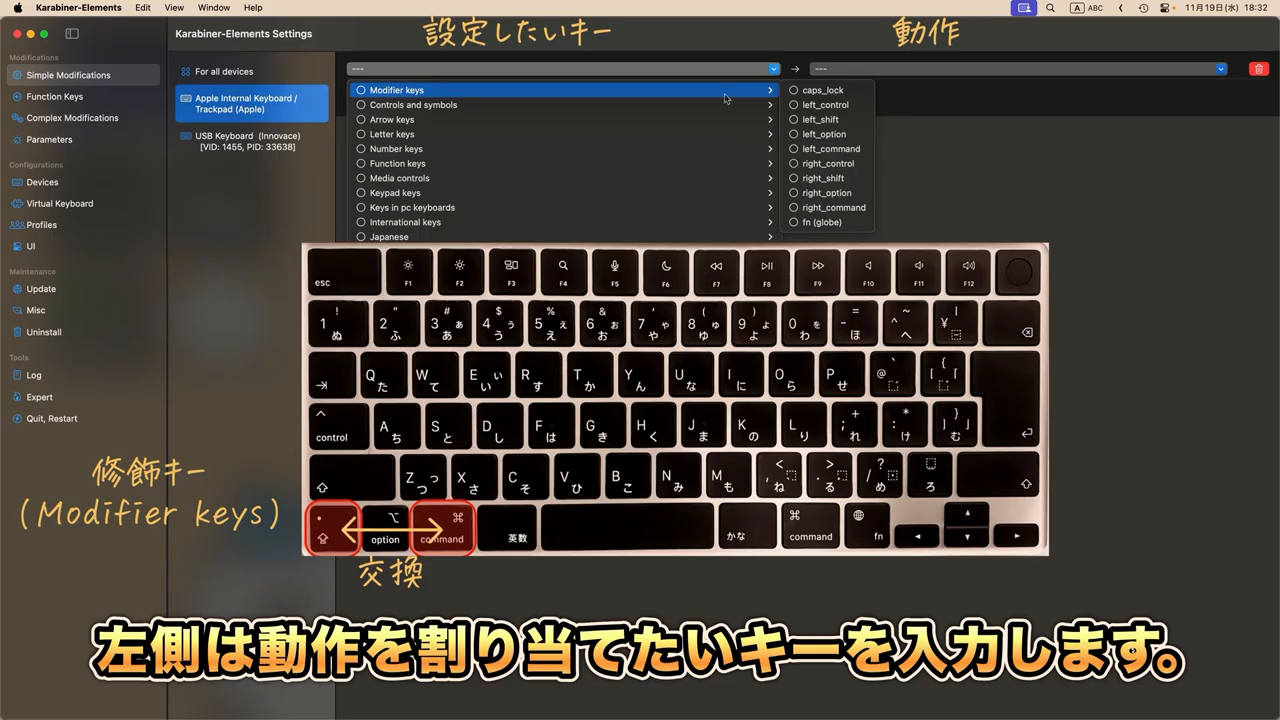Go to Virtual Keyboard configuration
This screenshot has height=720, width=1280.
pos(59,204)
